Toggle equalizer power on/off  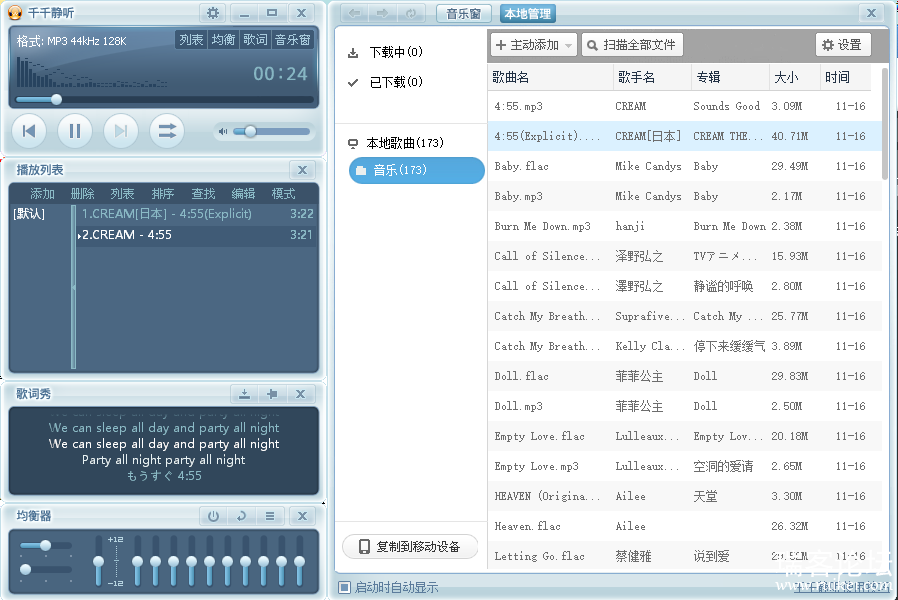pos(213,516)
